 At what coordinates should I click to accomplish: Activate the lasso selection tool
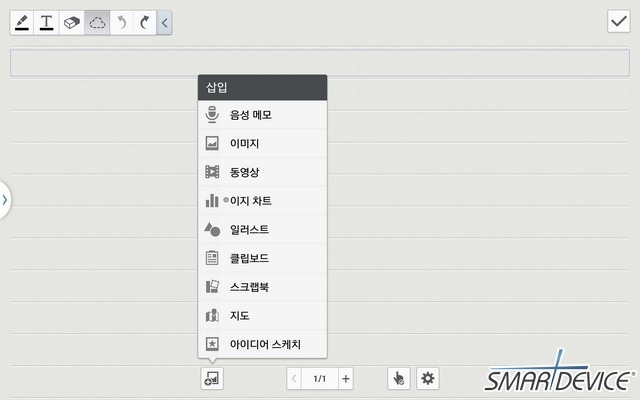pyautogui.click(x=97, y=23)
